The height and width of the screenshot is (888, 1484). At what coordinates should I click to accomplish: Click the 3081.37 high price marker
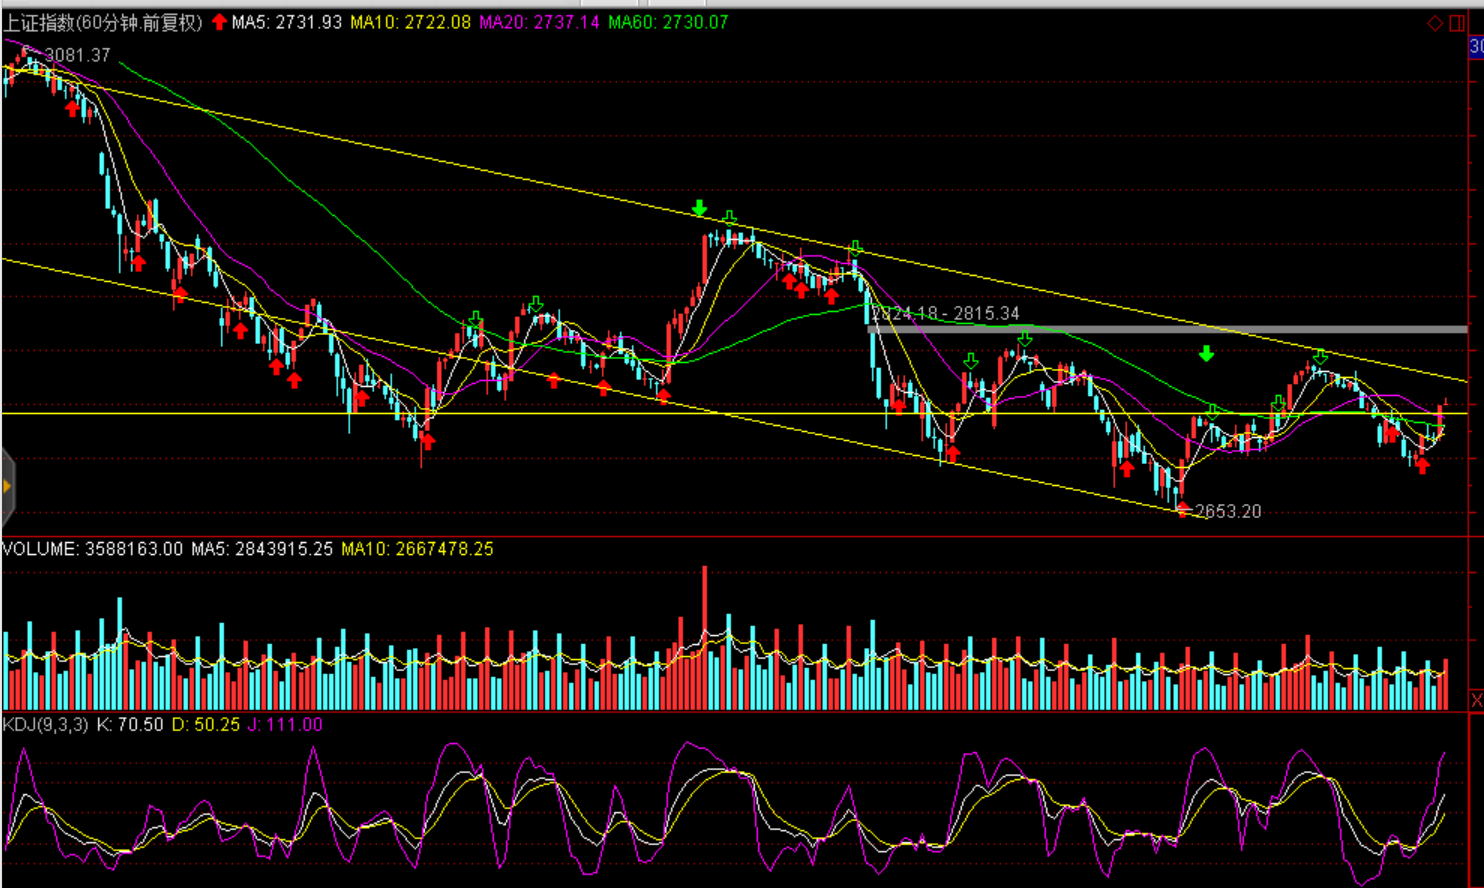77,55
